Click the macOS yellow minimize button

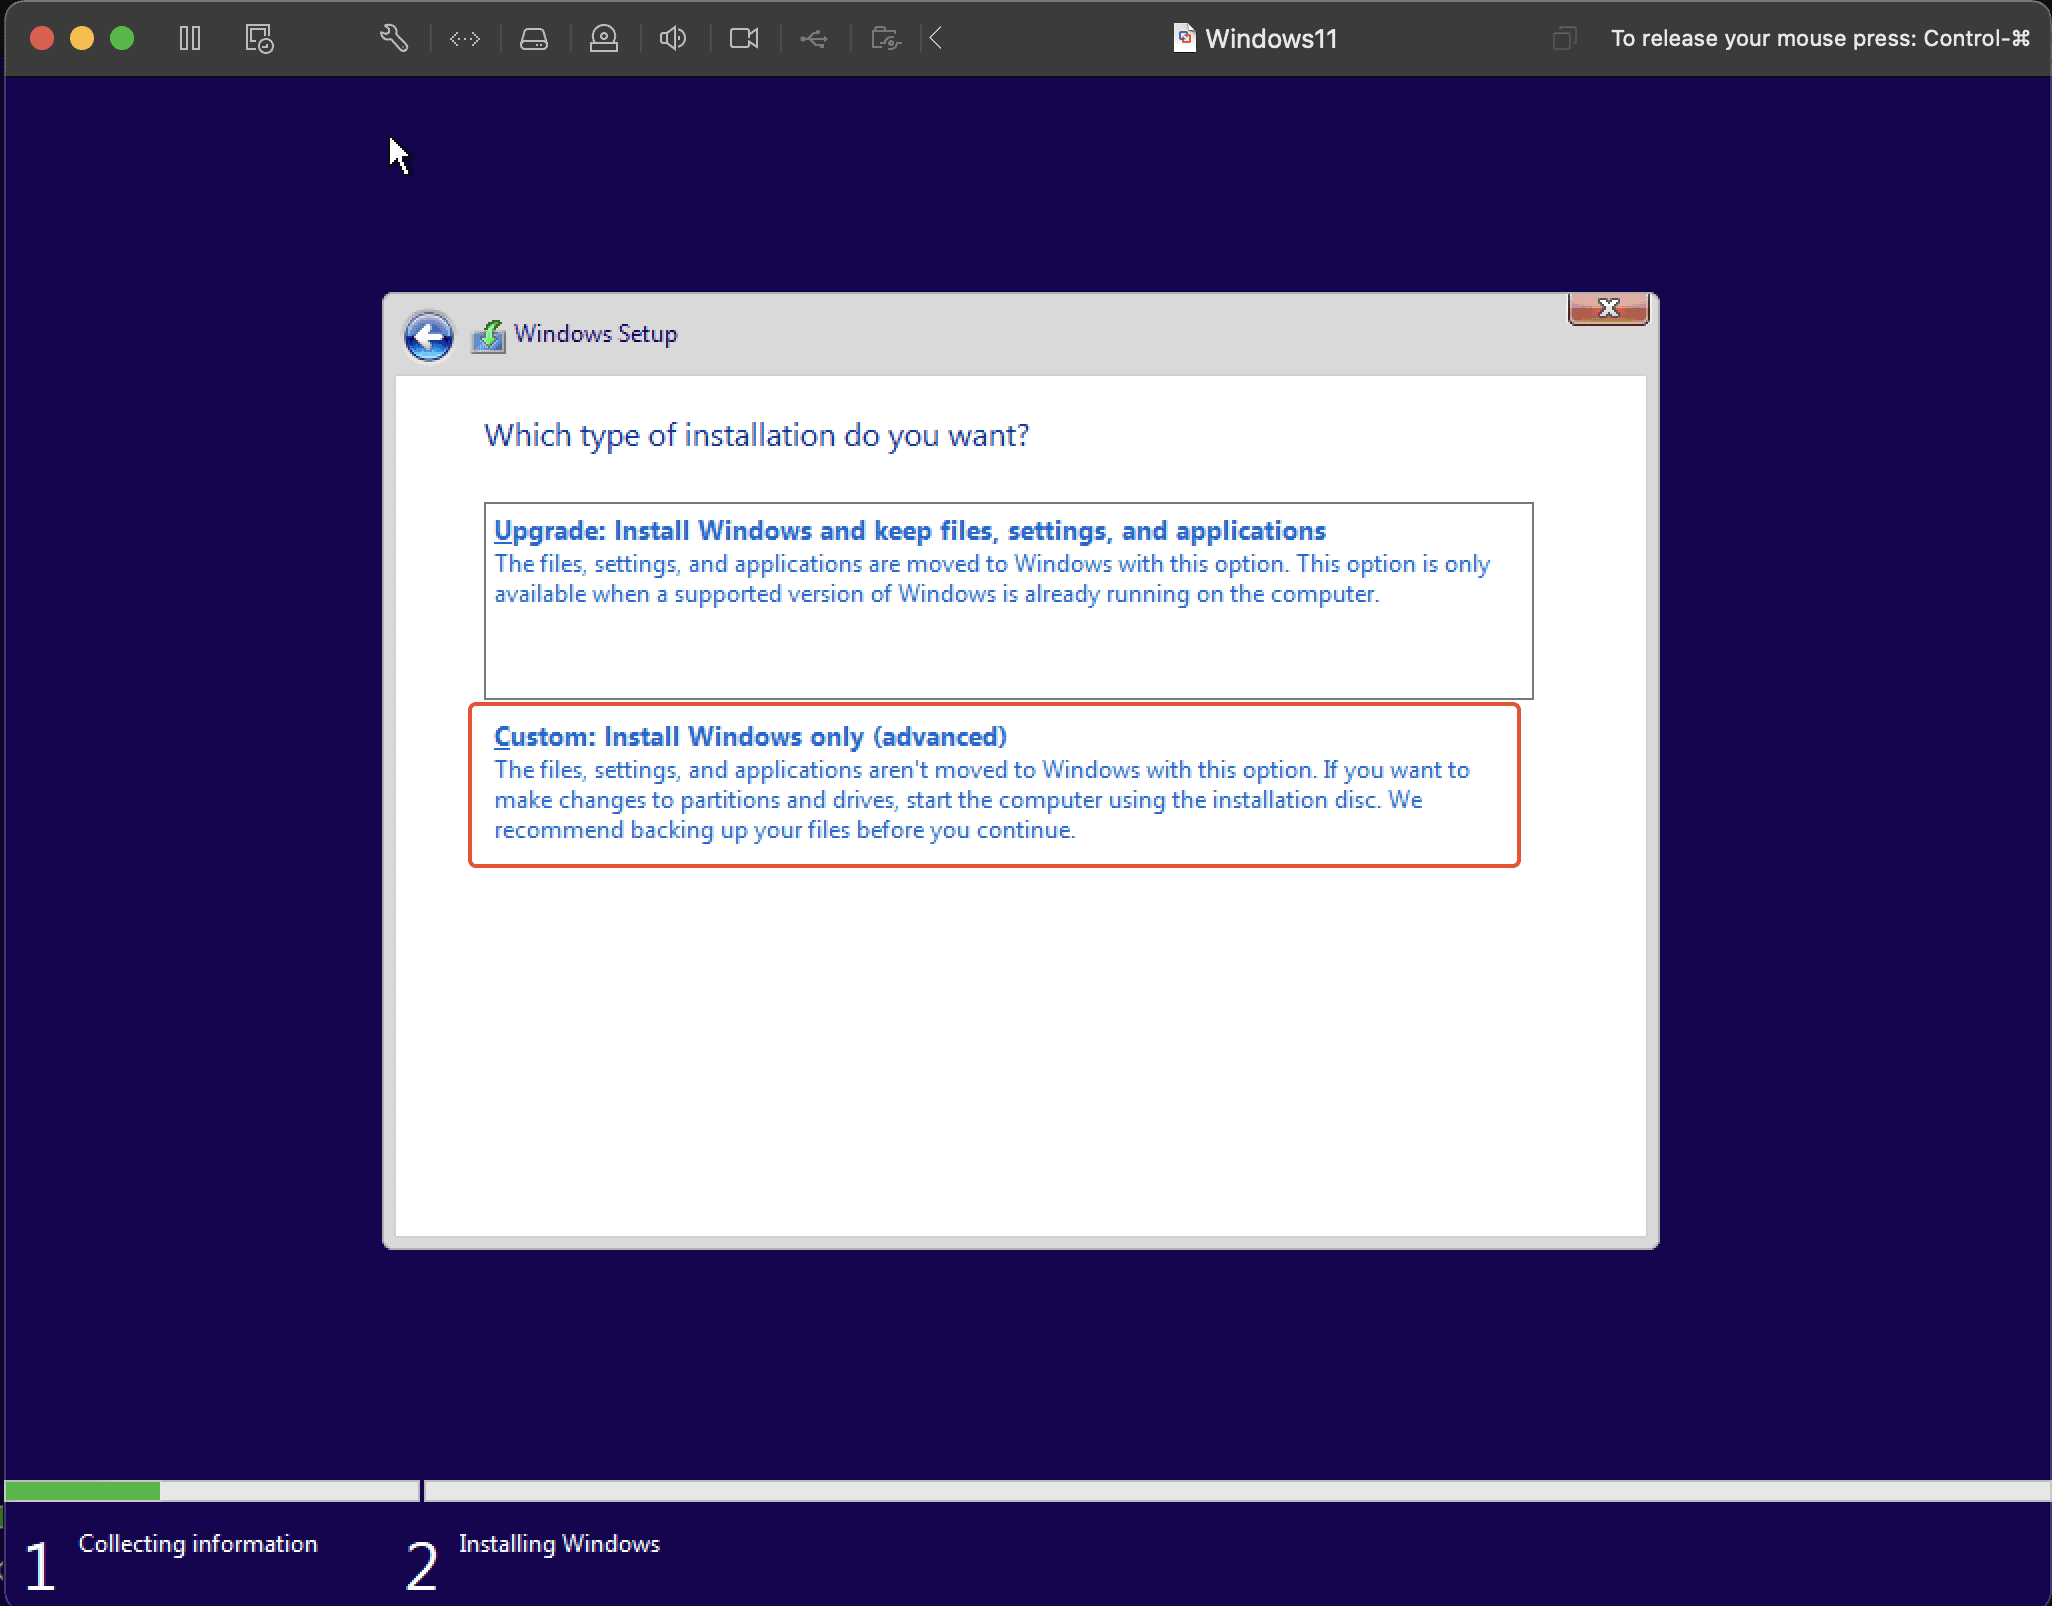(82, 38)
